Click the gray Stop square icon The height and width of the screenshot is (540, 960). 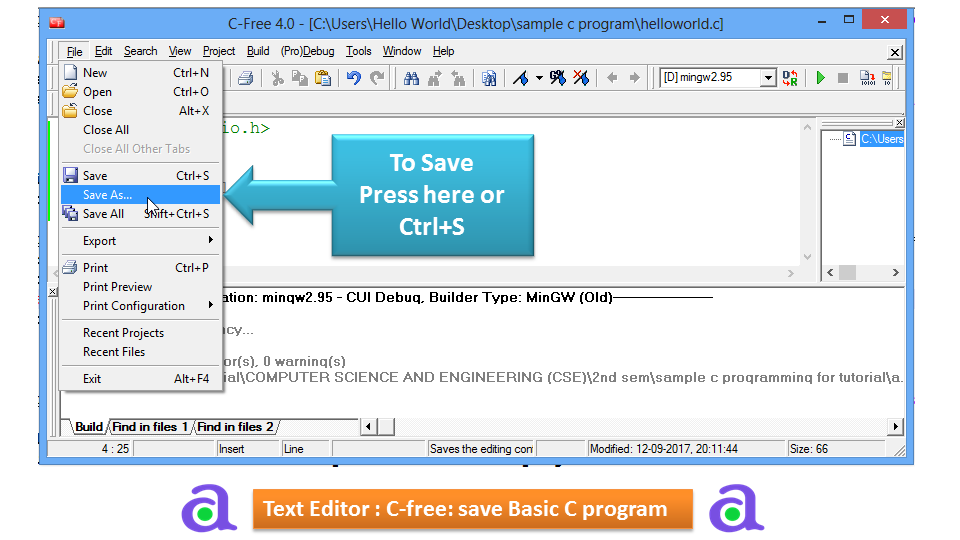(843, 78)
